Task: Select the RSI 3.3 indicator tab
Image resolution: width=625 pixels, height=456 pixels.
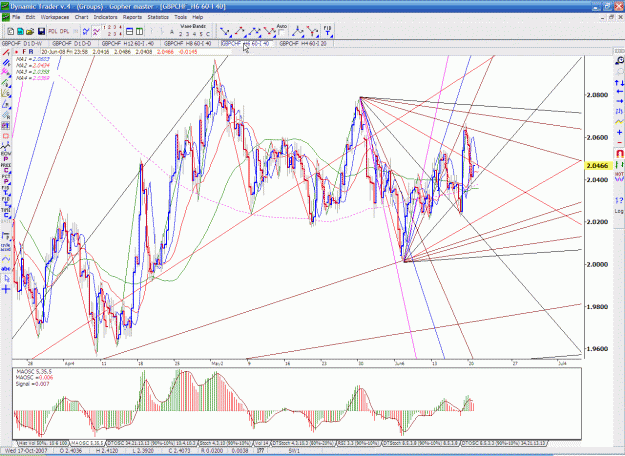Action: point(358,443)
